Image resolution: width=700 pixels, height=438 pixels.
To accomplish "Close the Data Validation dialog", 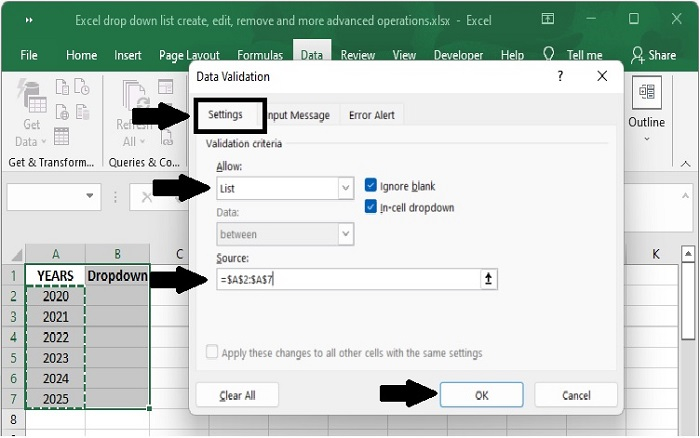I will tap(602, 76).
